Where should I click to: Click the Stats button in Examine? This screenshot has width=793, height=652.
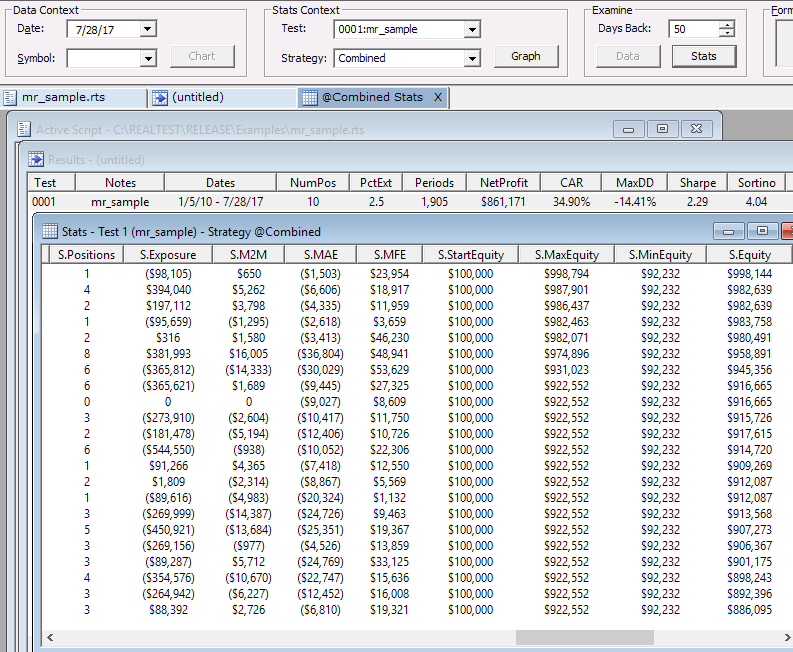pos(703,56)
